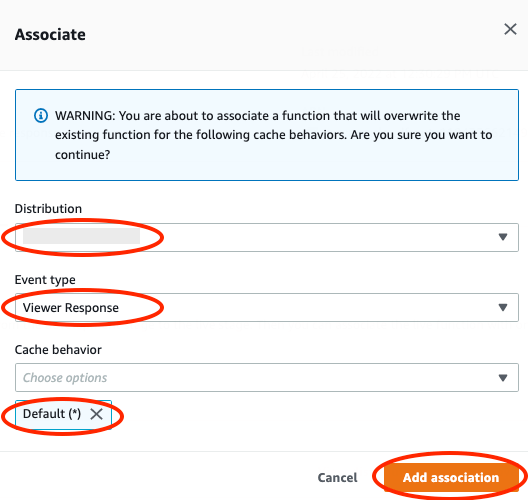The width and height of the screenshot is (528, 500).
Task: Click the info icon in the warning banner
Action: coord(41,115)
